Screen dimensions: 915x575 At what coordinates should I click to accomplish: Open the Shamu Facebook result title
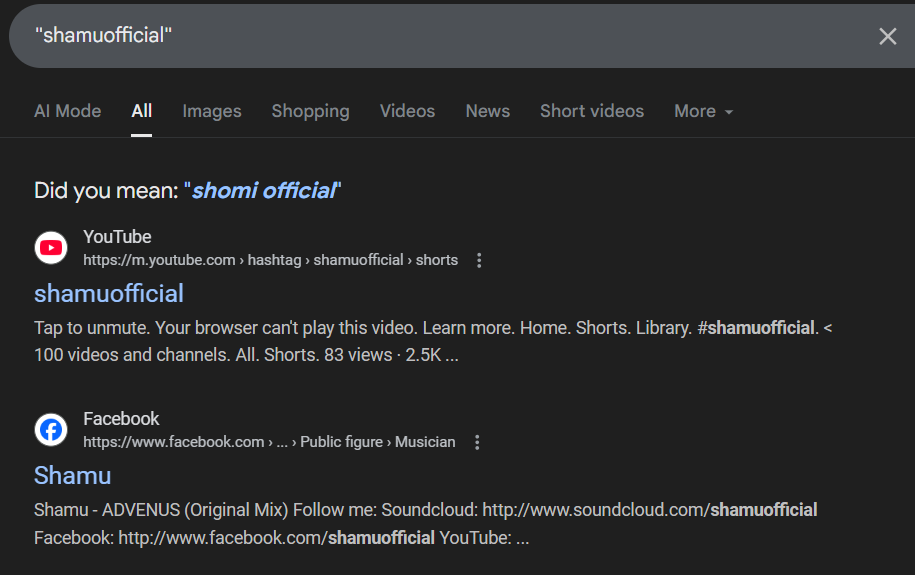(x=72, y=475)
